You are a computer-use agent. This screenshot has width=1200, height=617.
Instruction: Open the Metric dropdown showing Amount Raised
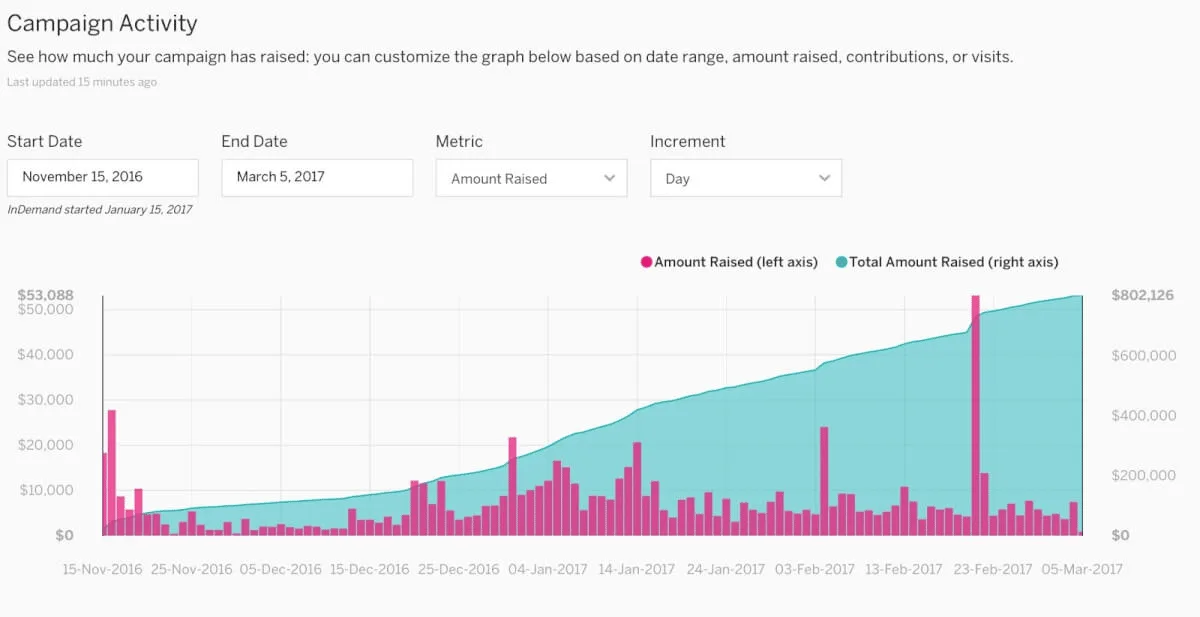click(531, 178)
